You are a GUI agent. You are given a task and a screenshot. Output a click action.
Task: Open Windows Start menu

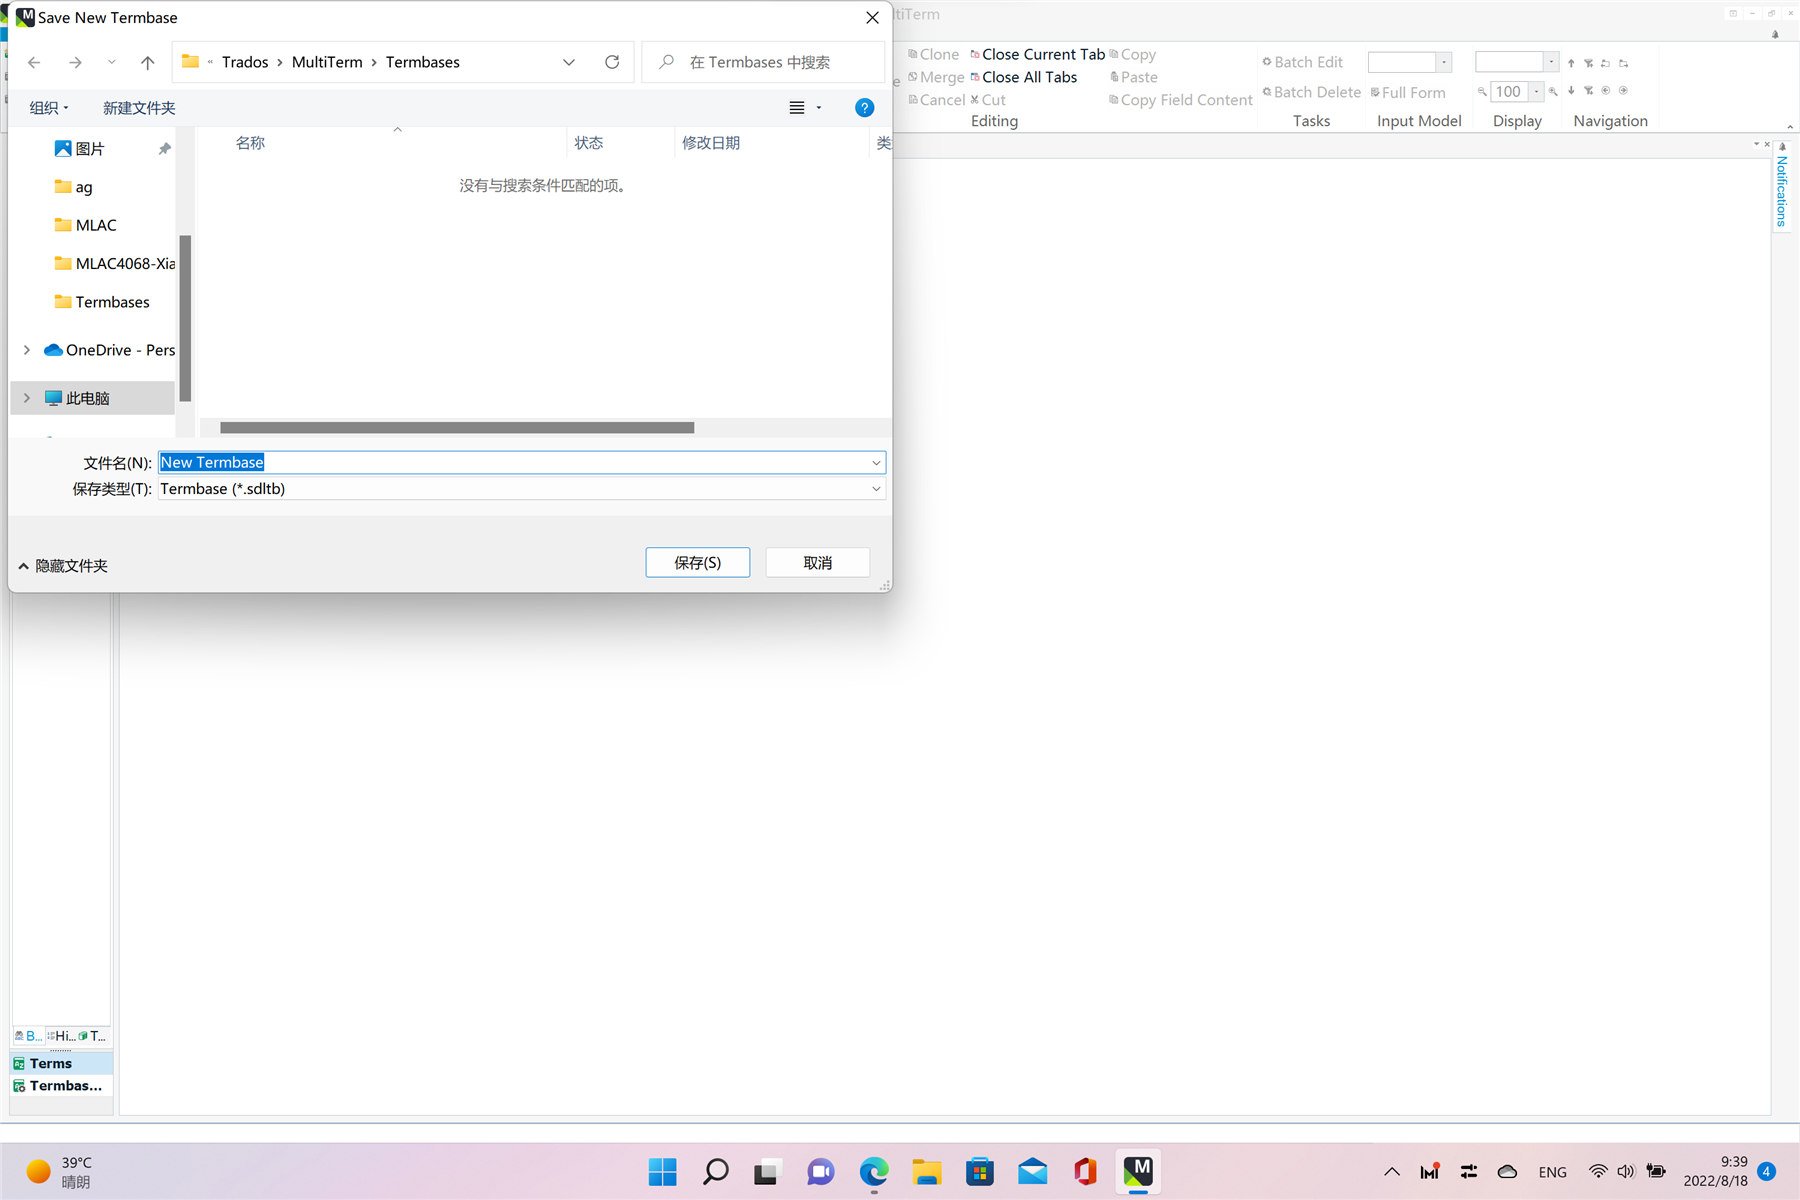pos(662,1172)
